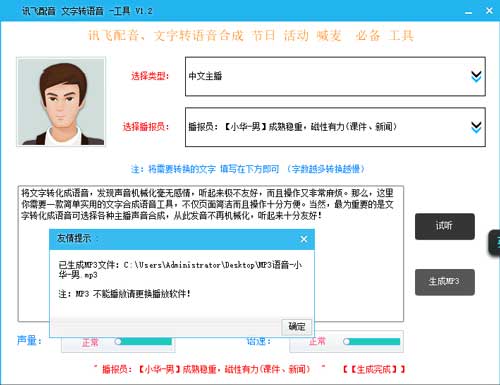
Task: Click the 声量: label
Action: [29, 341]
